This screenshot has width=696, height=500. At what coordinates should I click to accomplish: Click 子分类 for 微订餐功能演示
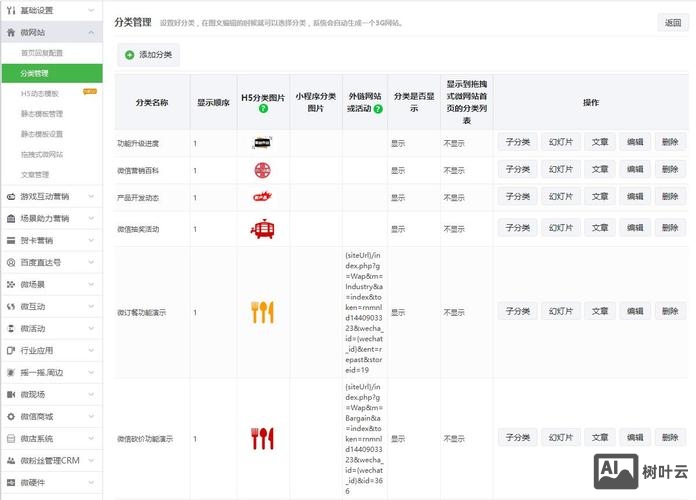point(518,311)
